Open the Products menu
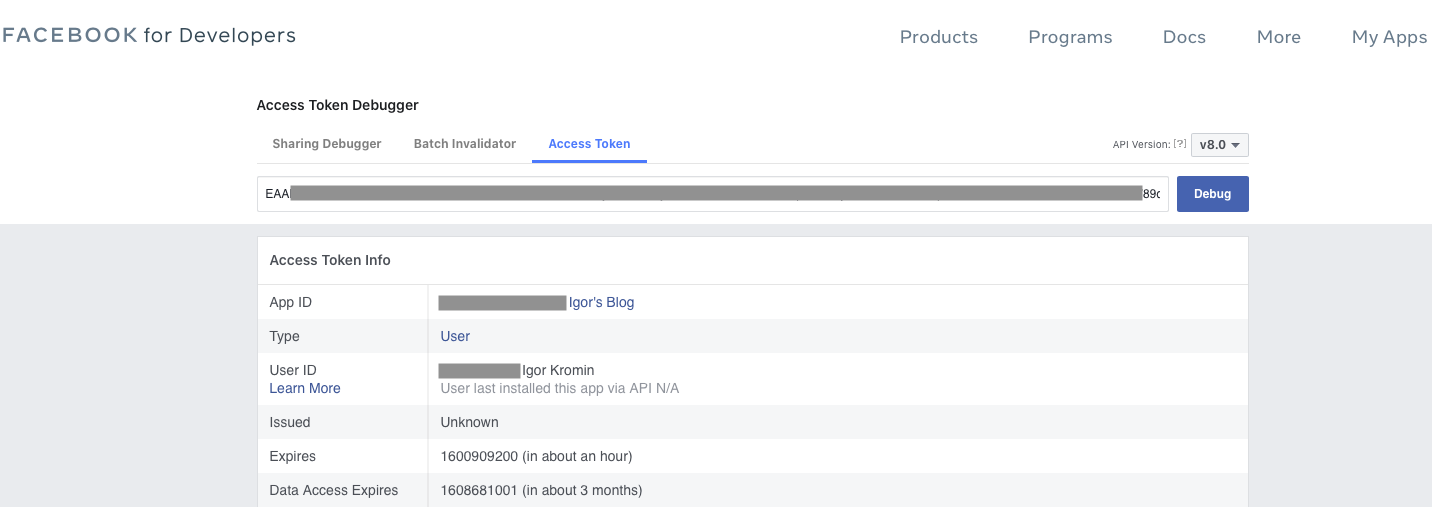 tap(939, 37)
